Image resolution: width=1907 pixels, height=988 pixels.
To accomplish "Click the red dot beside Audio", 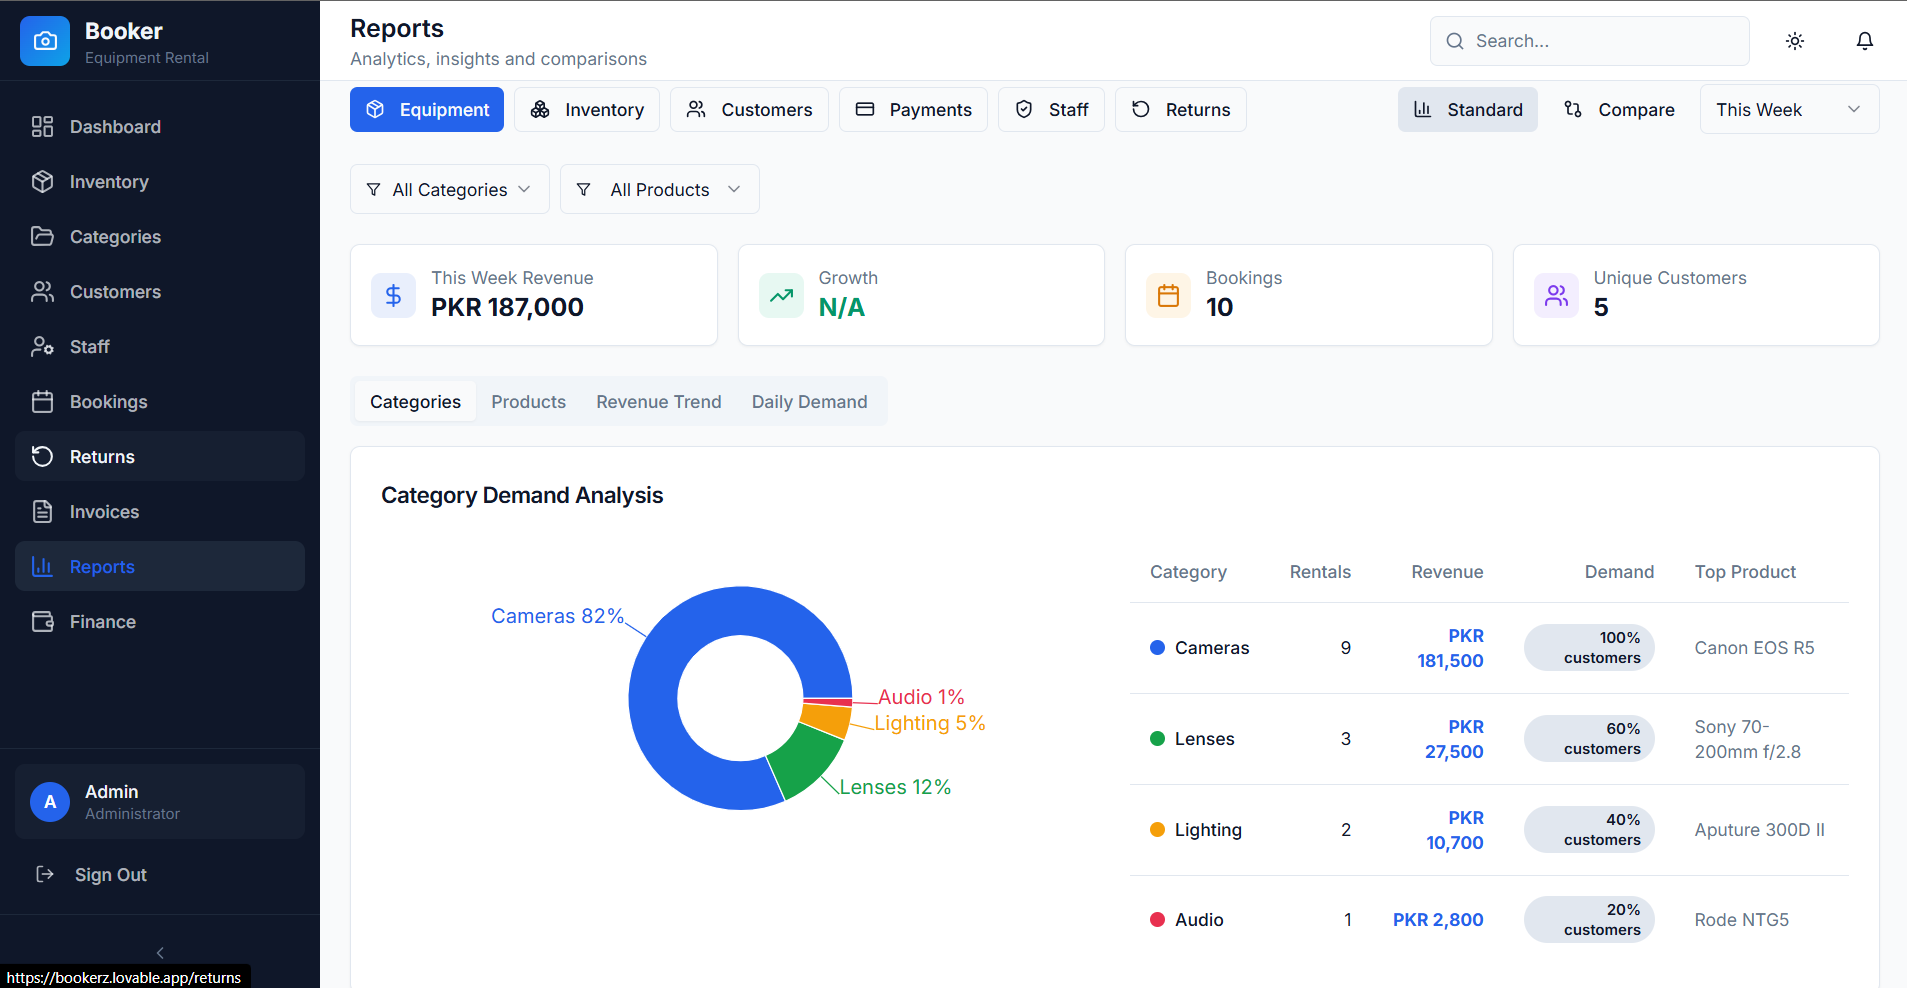I will coord(1157,920).
